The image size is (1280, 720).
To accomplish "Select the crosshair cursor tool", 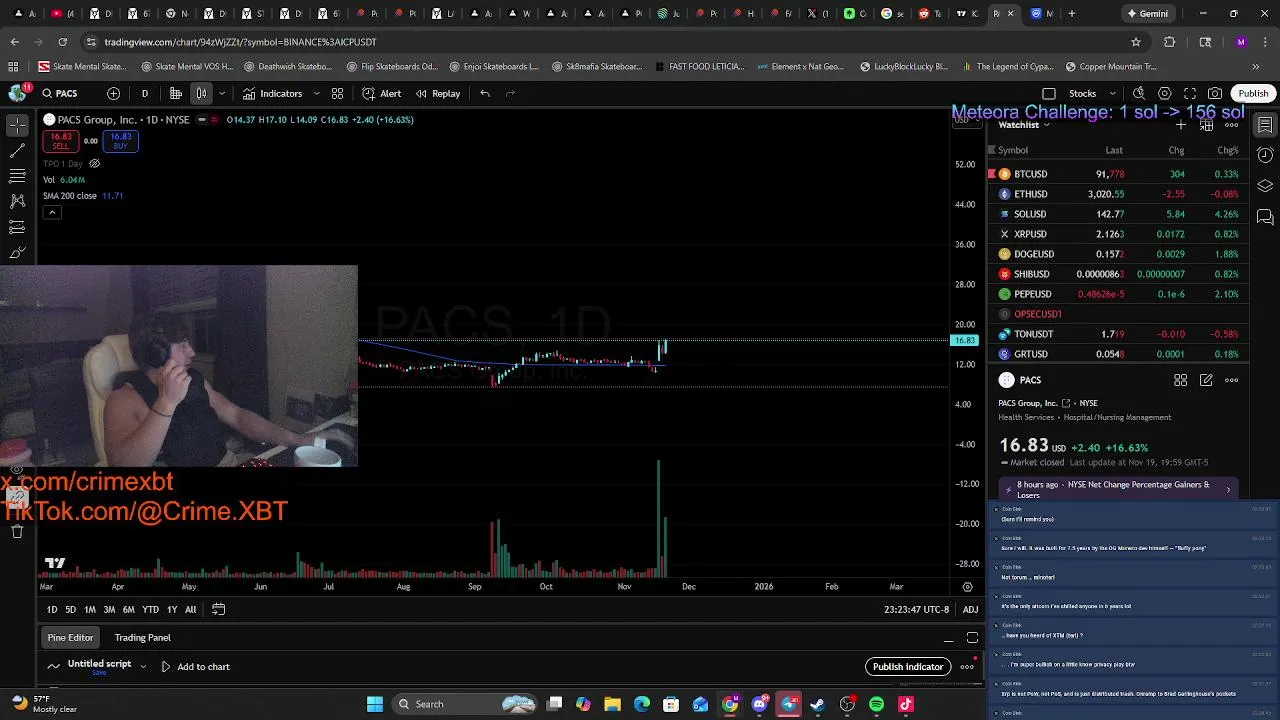I will pos(17,125).
